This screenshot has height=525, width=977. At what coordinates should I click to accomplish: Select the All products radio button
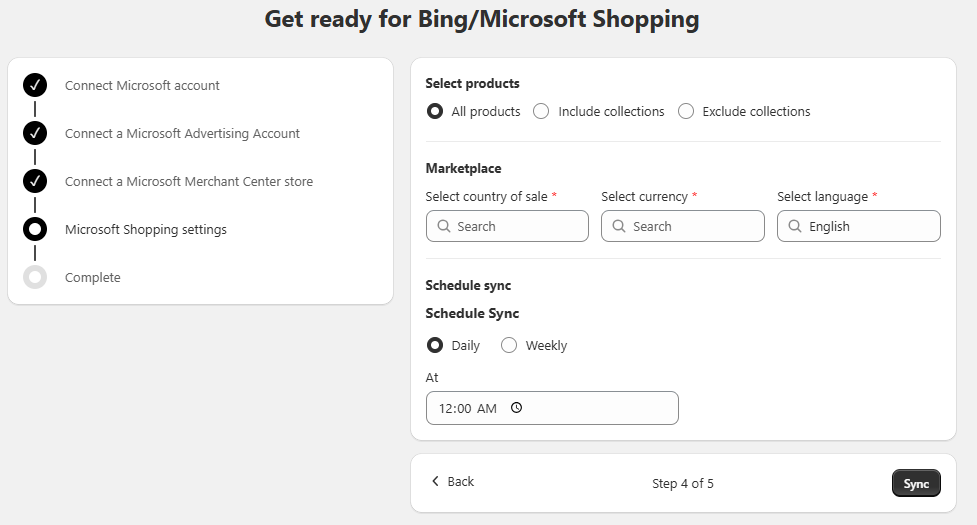[x=435, y=111]
